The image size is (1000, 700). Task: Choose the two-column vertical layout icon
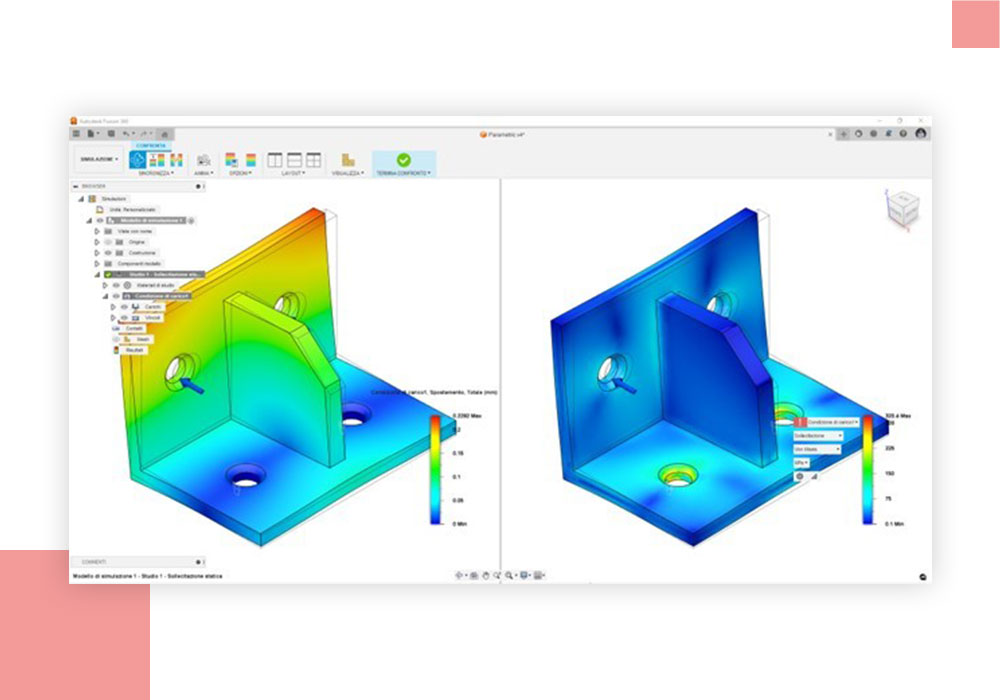coord(274,160)
